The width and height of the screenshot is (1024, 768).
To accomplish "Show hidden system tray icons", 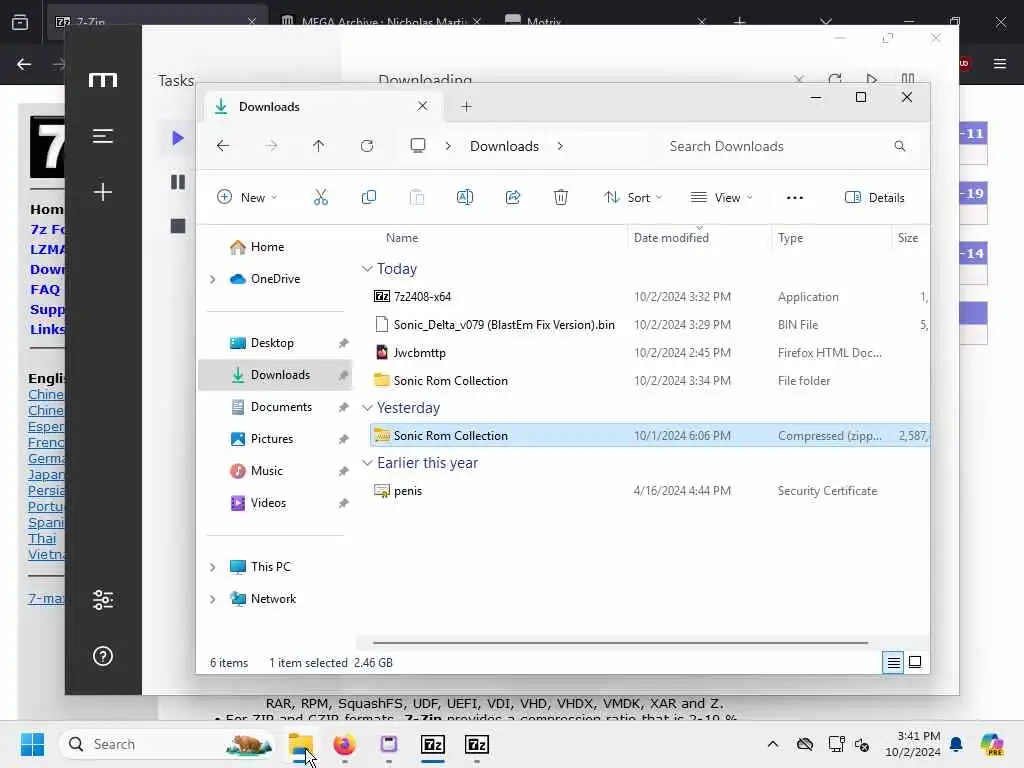I will [773, 744].
